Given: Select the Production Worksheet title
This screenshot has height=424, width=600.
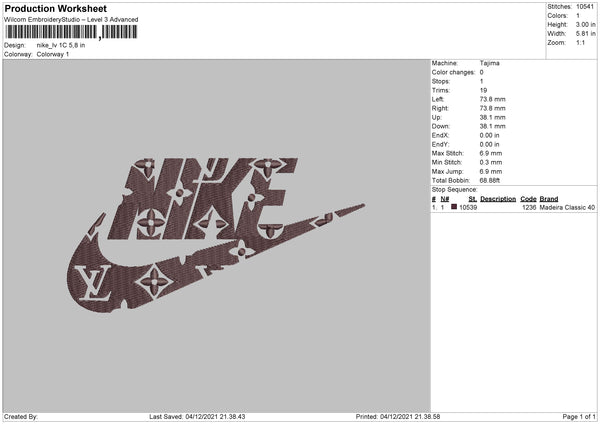Looking at the screenshot, I should point(55,8).
